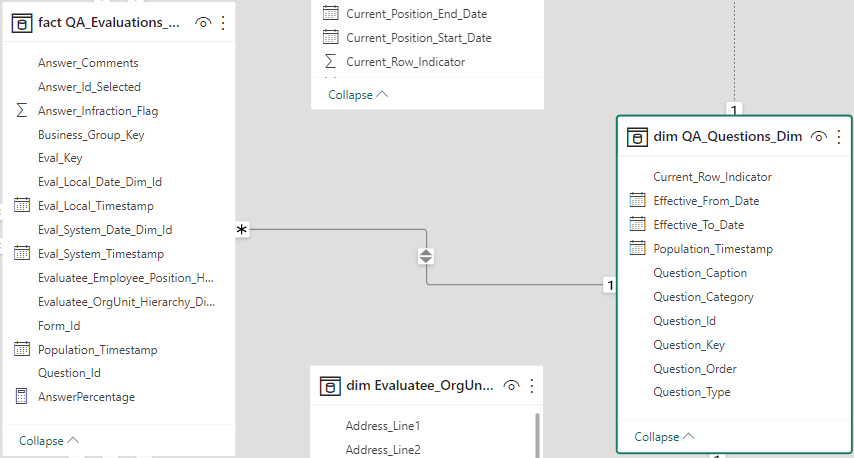Click the dim Evaluatee_OrgUn table icon
The width and height of the screenshot is (854, 458).
click(x=330, y=386)
